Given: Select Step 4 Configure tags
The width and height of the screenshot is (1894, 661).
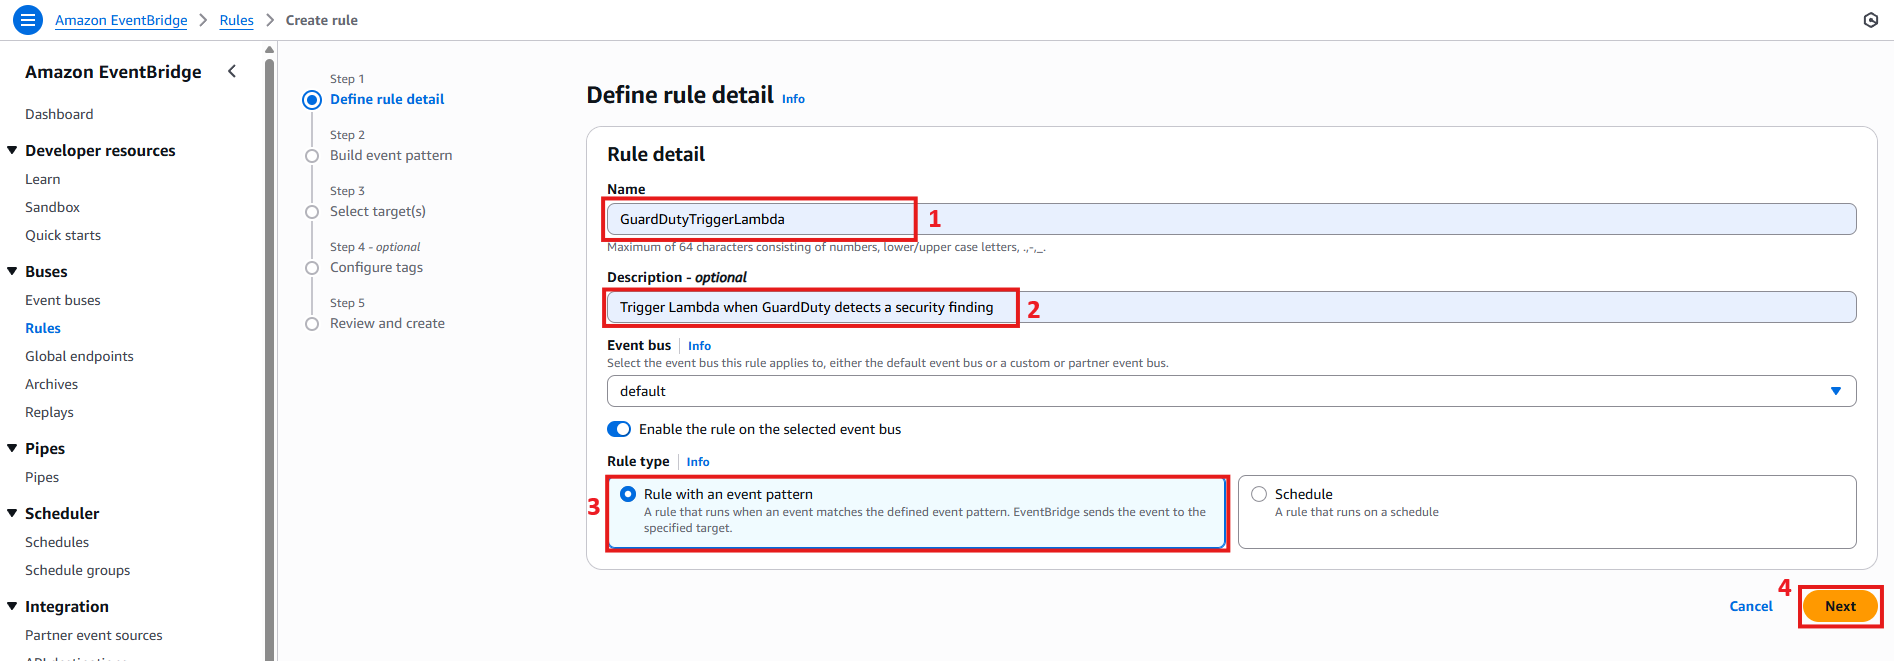Looking at the screenshot, I should [x=376, y=267].
